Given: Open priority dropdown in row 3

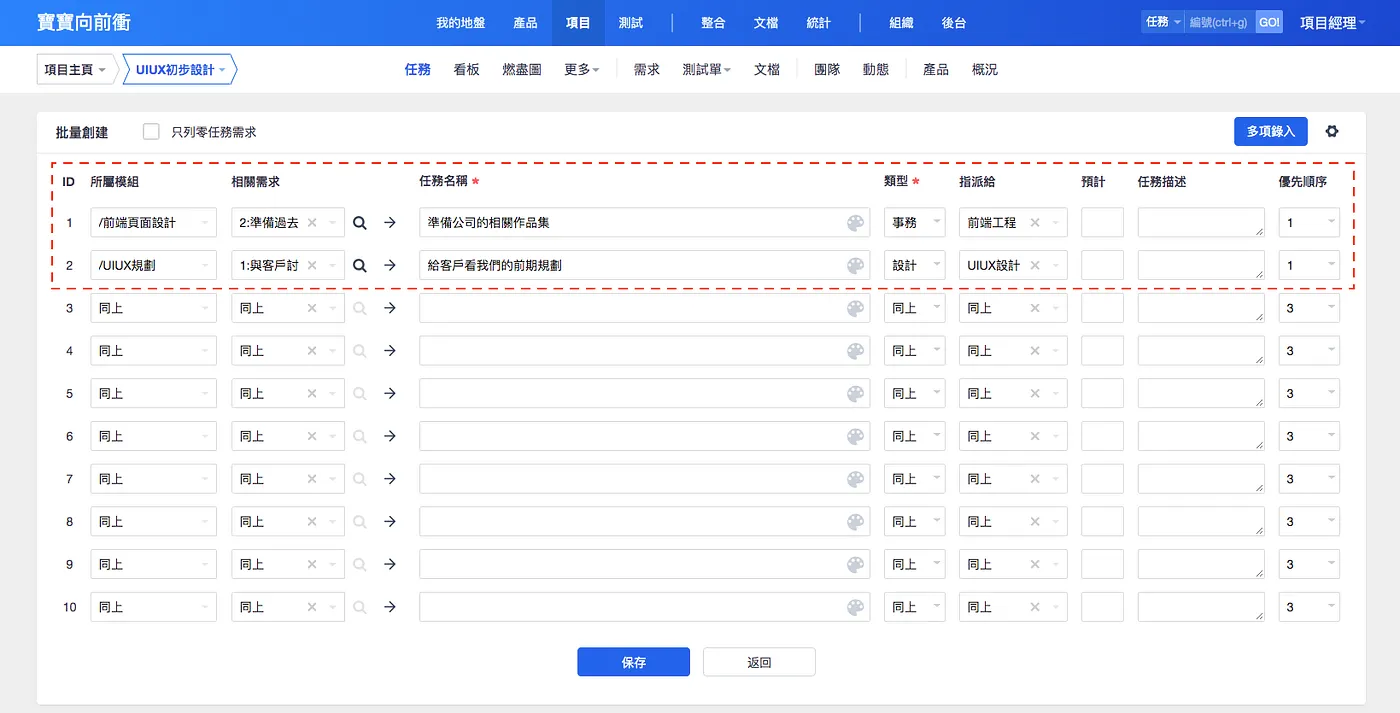Looking at the screenshot, I should pos(1309,308).
